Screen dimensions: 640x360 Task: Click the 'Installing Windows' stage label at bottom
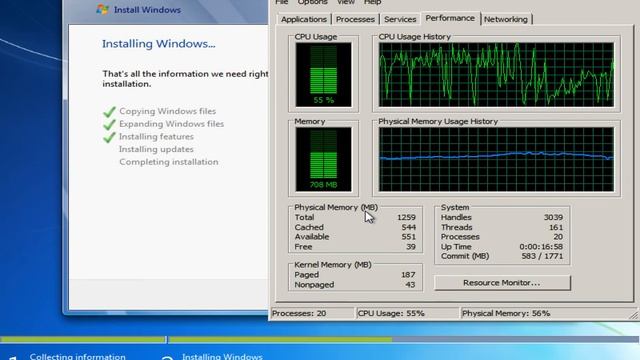point(222,356)
